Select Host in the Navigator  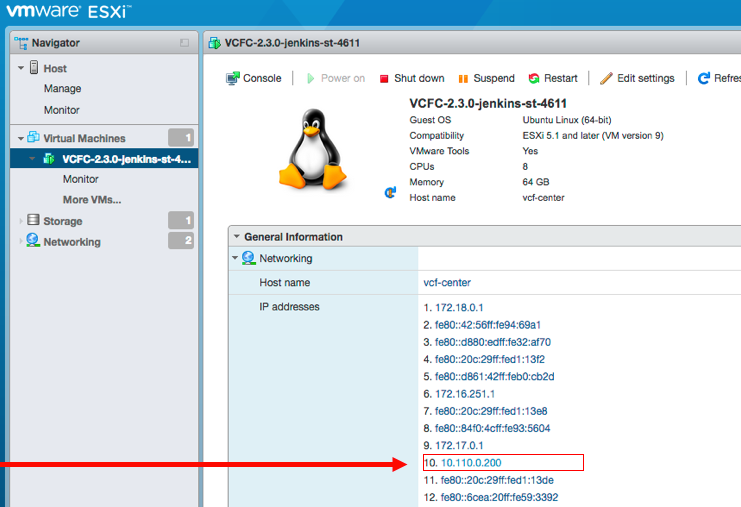click(x=55, y=69)
